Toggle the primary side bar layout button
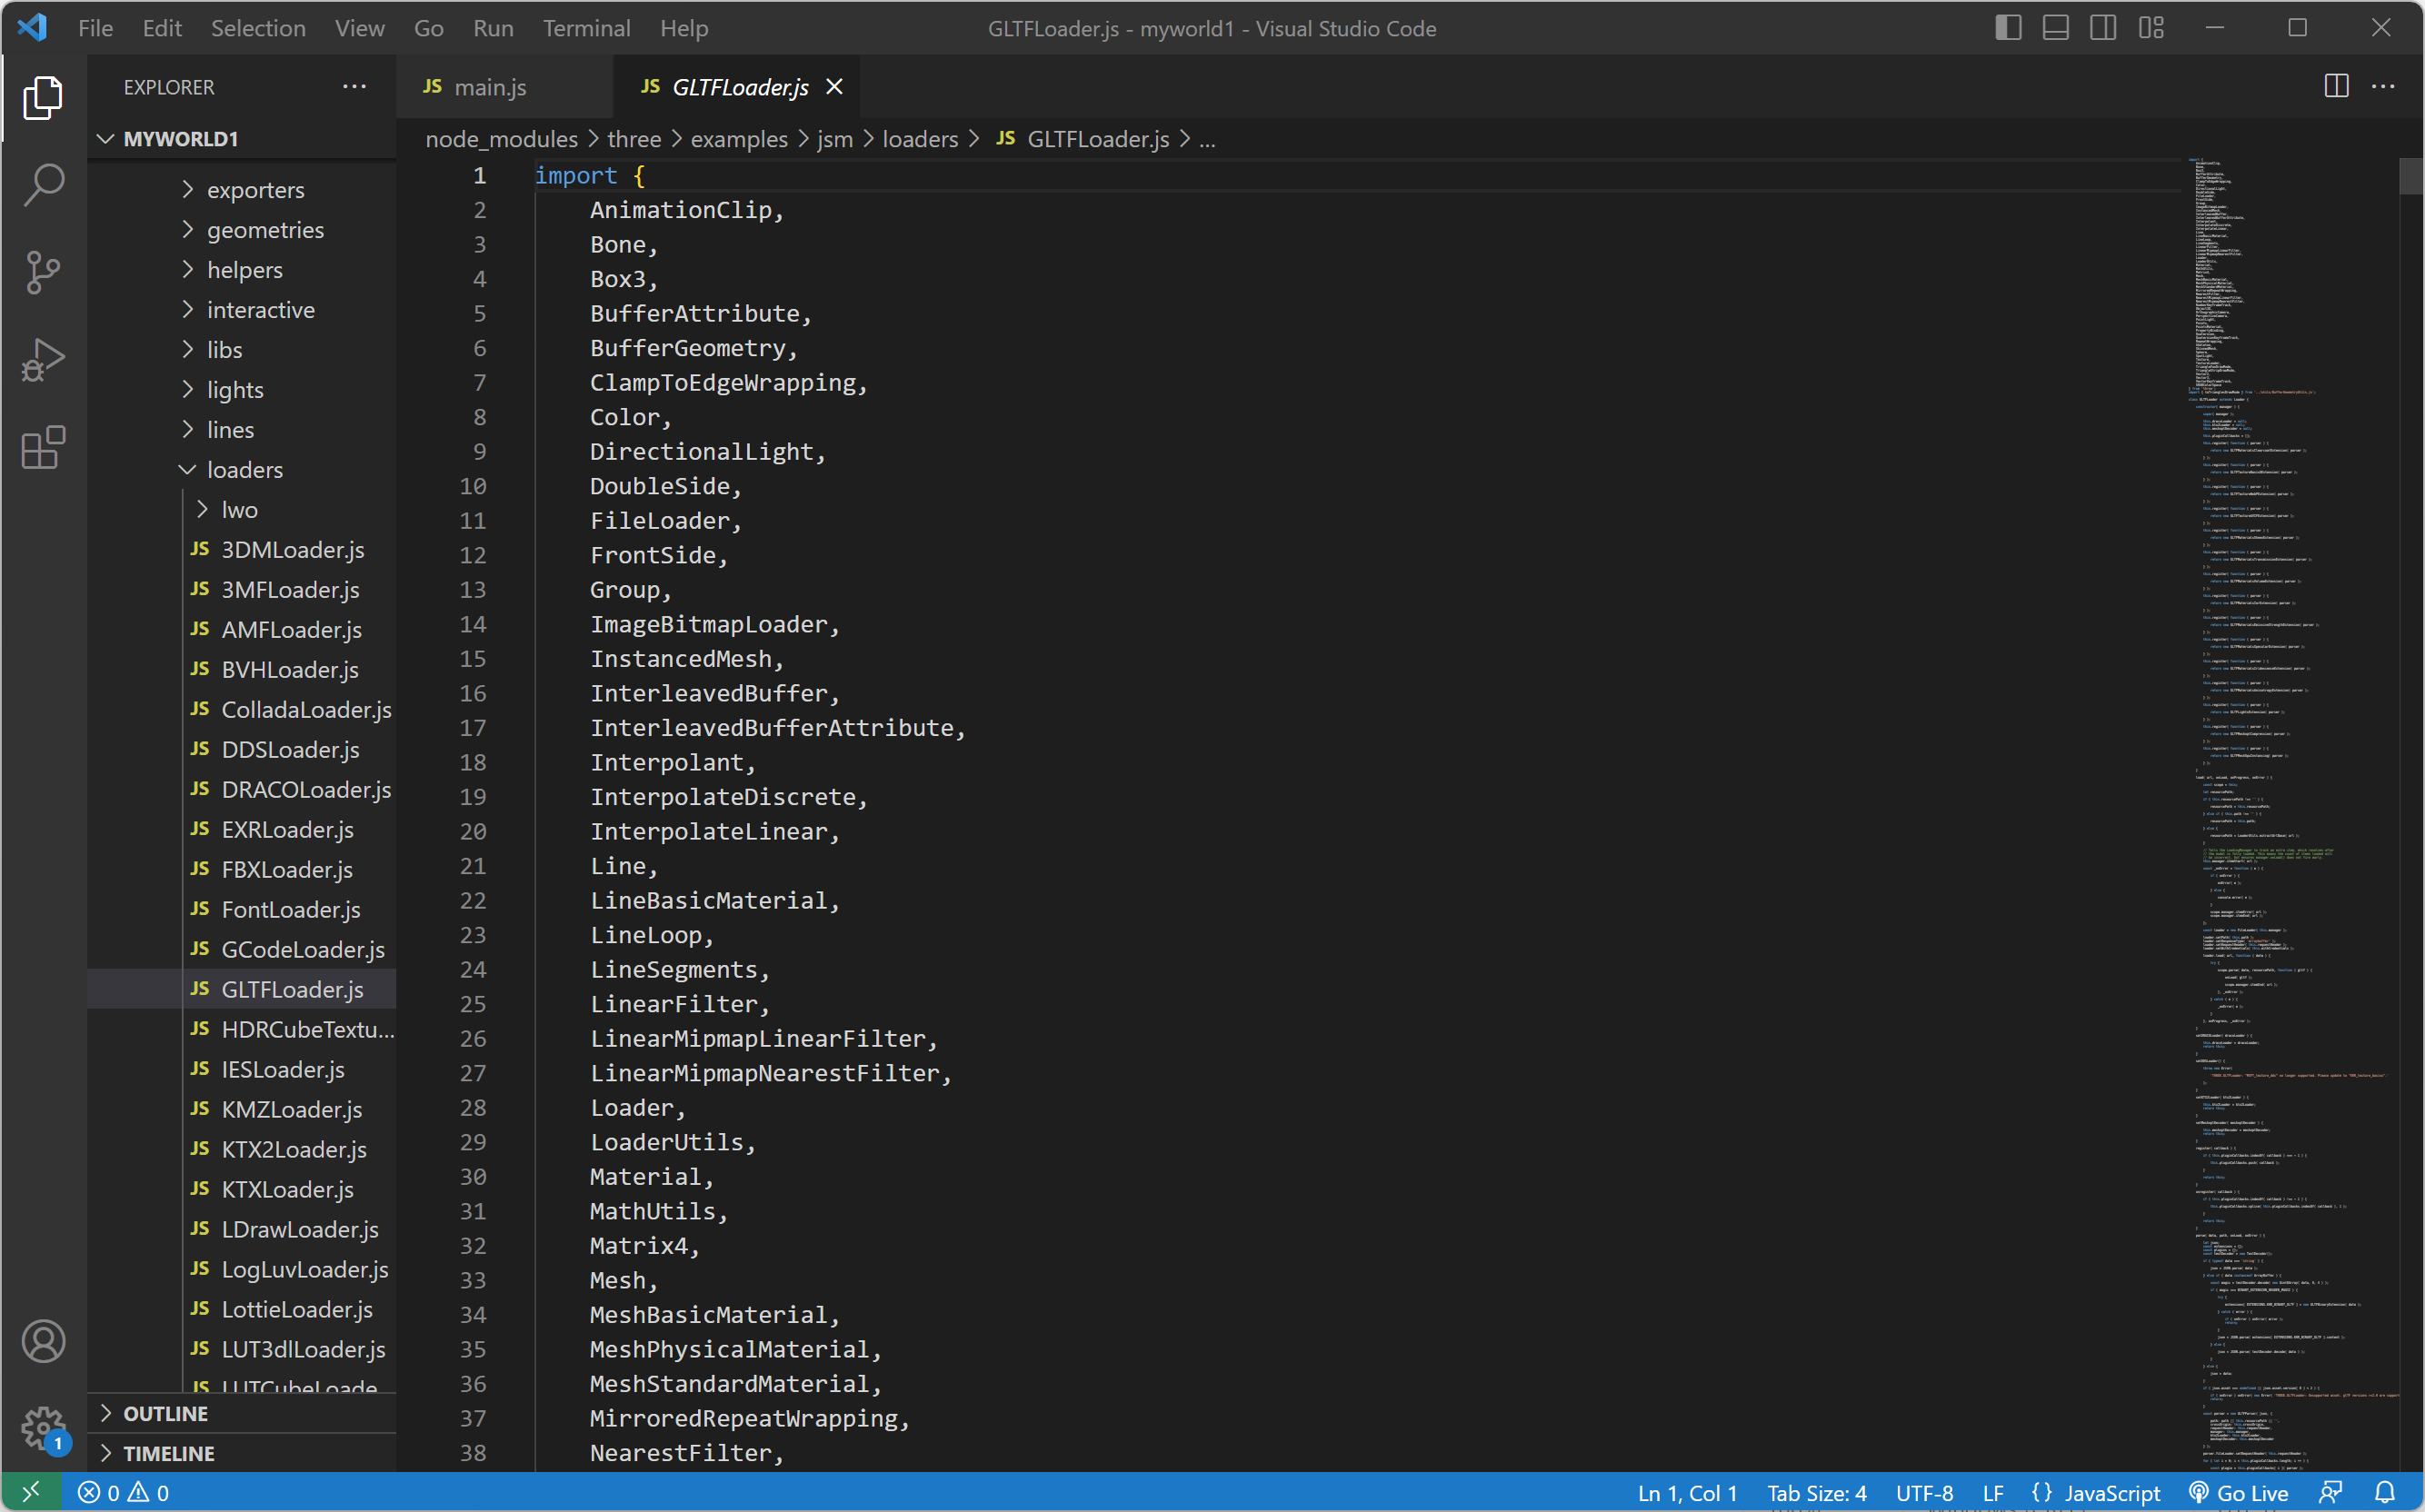Image resolution: width=2425 pixels, height=1512 pixels. pos(2008,28)
